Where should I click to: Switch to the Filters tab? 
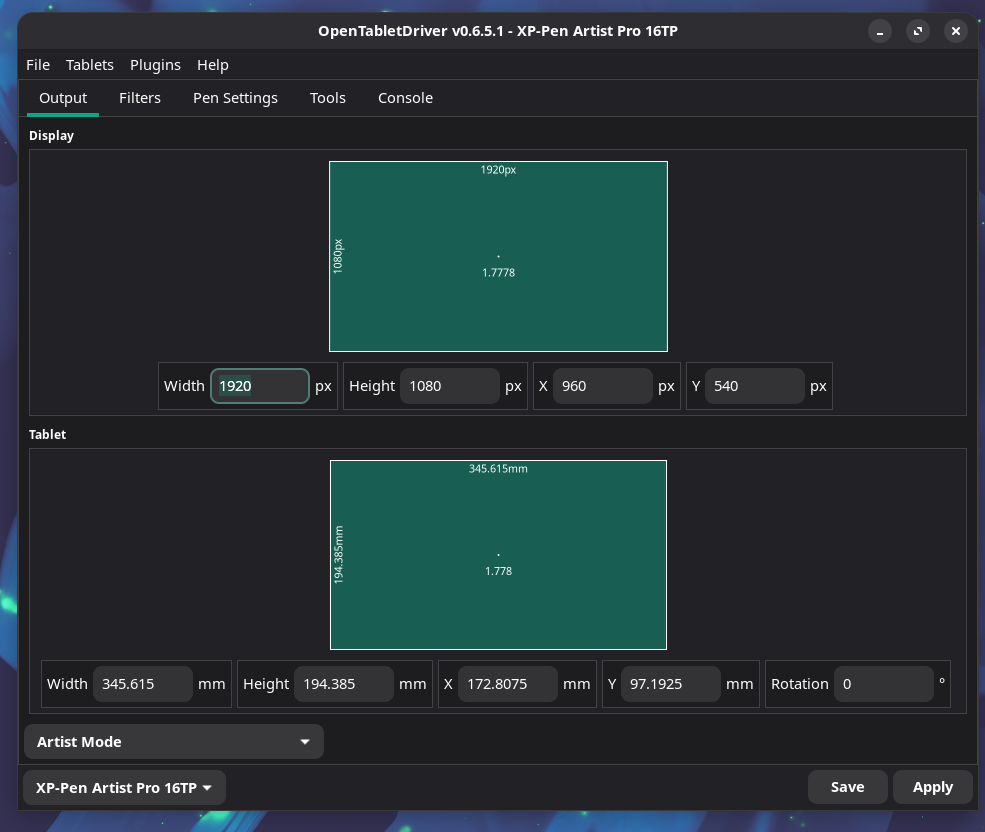(x=140, y=98)
